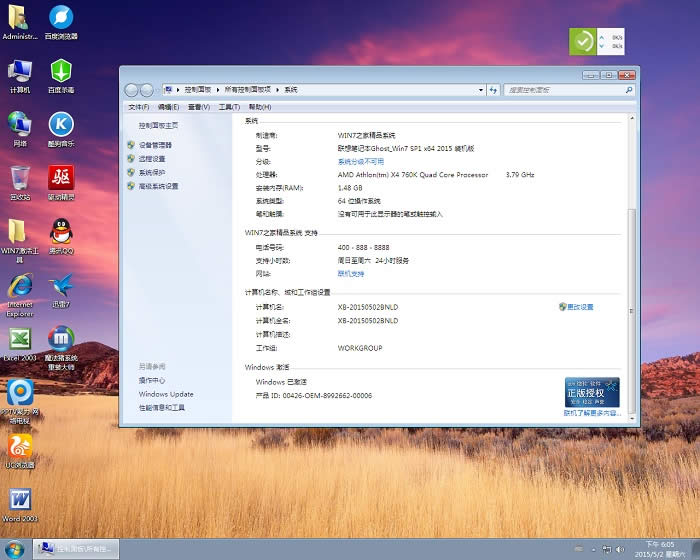Open Windows Update link in sidebar

point(166,394)
